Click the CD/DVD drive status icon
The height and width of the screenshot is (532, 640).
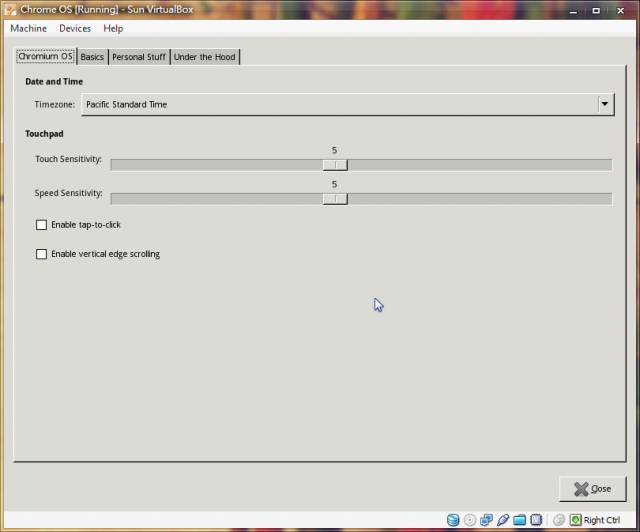(470, 520)
